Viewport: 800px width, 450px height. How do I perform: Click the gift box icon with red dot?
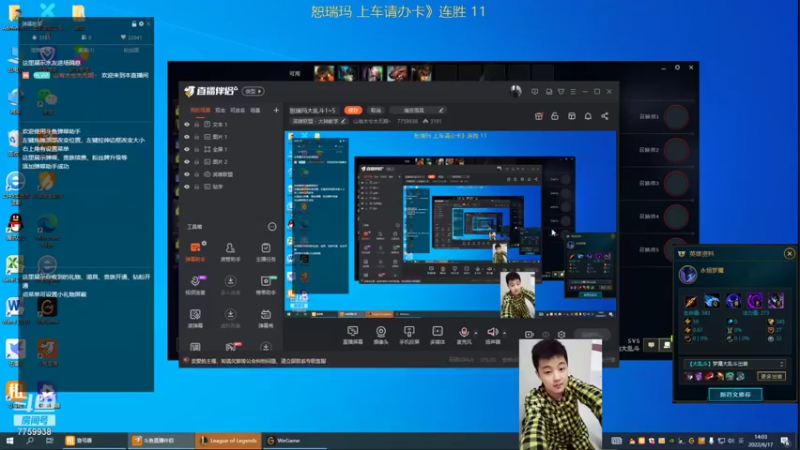click(538, 116)
